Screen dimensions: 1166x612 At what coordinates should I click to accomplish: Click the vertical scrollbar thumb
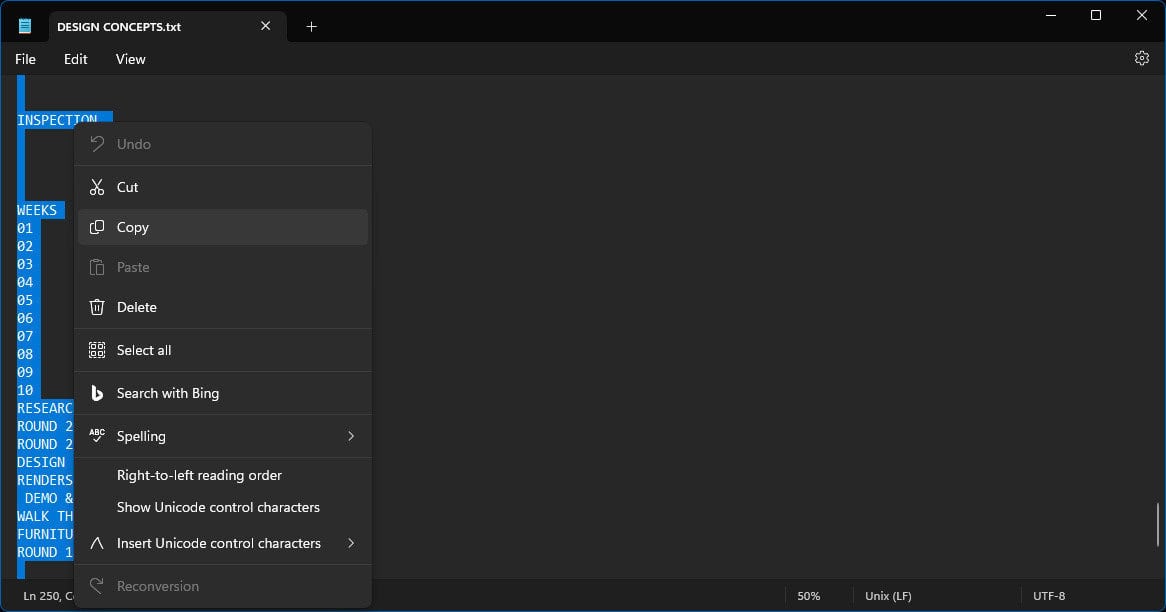tap(1158, 524)
